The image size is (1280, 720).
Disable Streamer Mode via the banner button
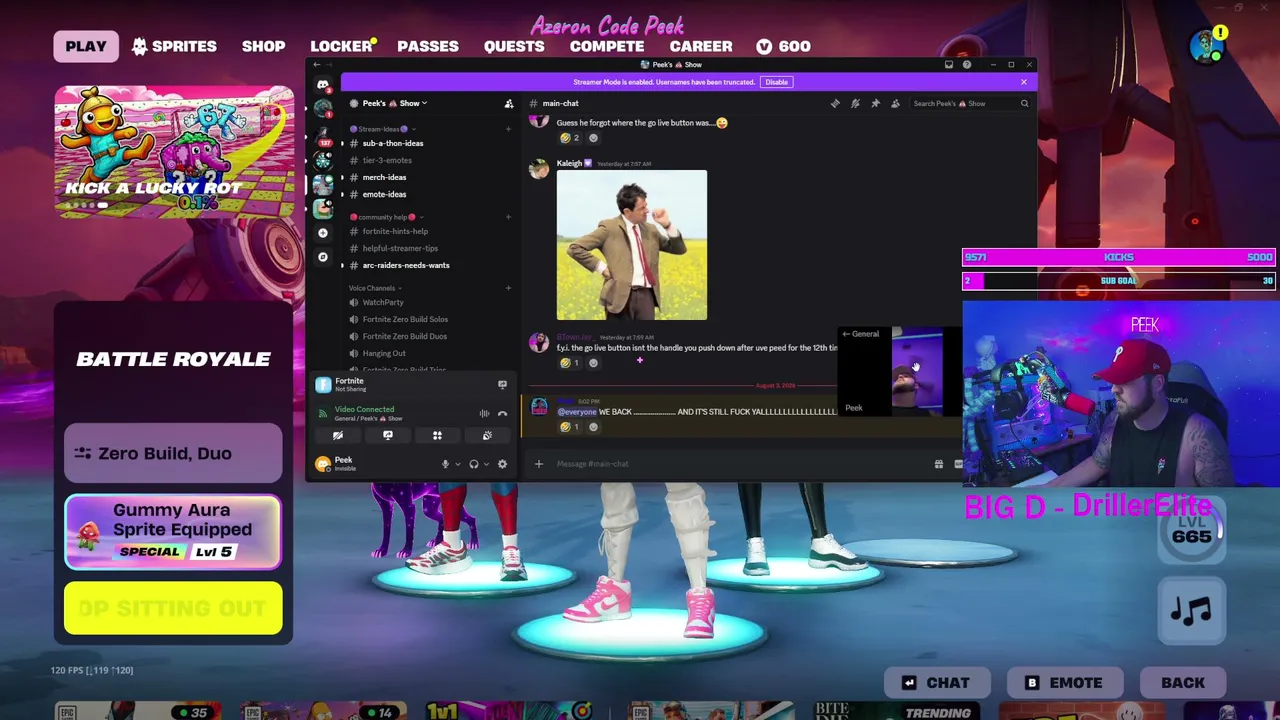[776, 82]
